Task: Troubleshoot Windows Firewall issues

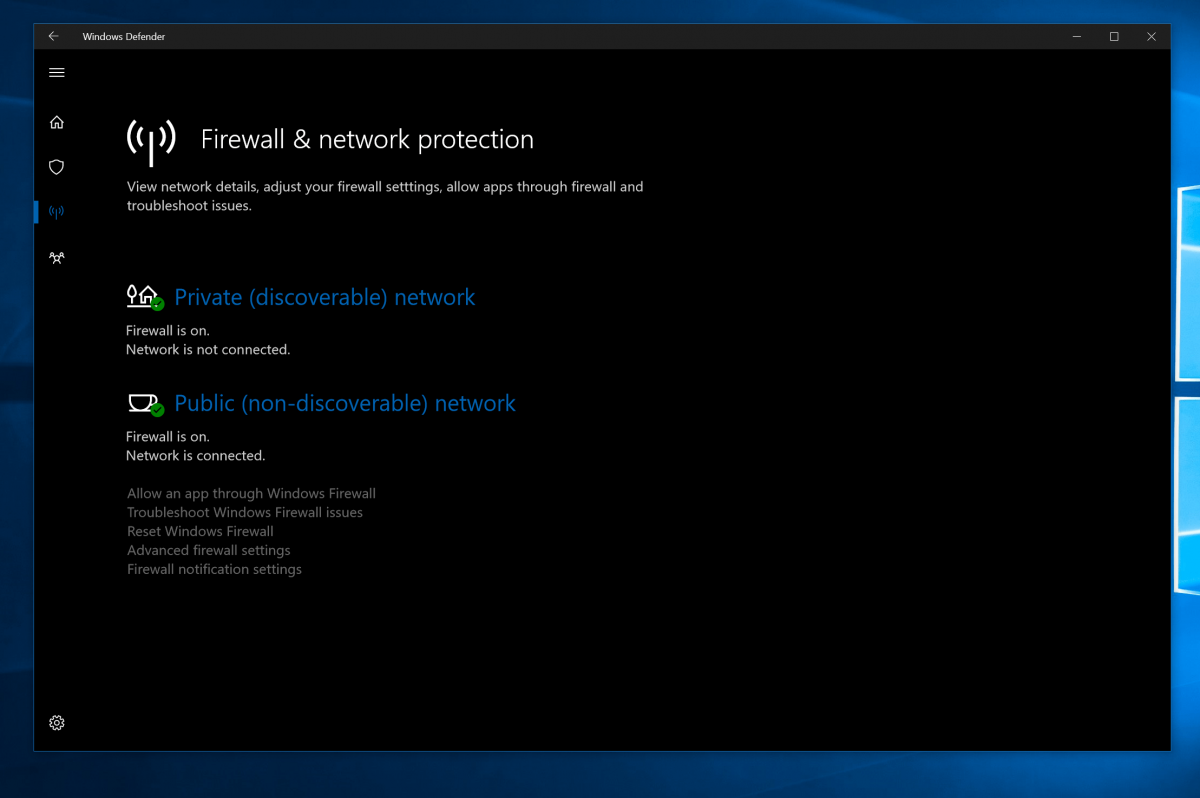Action: tap(244, 512)
